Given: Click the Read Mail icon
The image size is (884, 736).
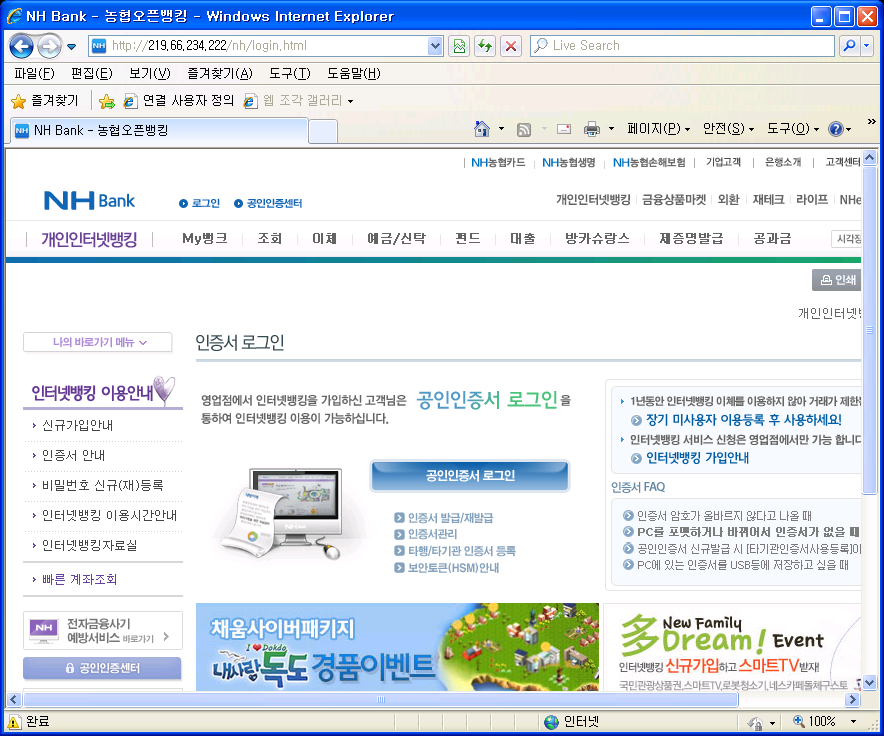Looking at the screenshot, I should click(x=564, y=129).
